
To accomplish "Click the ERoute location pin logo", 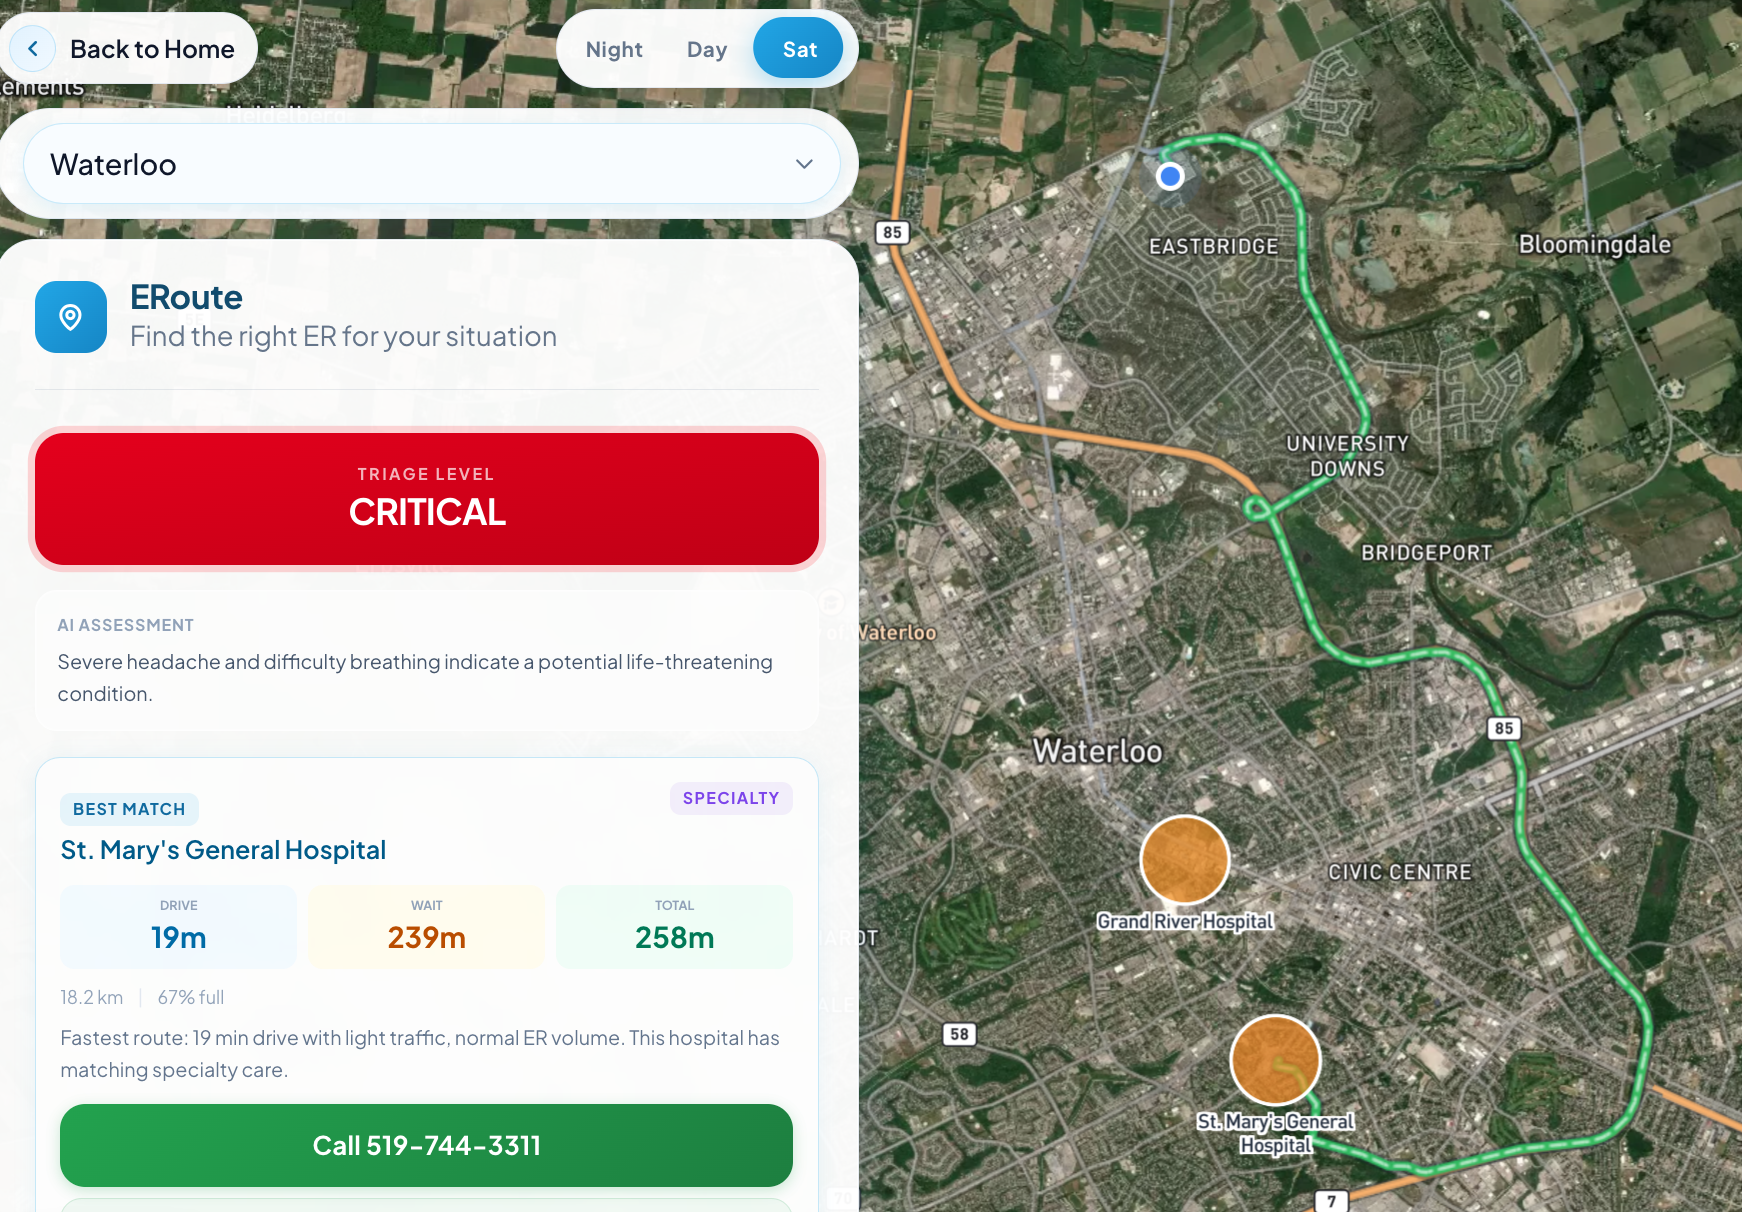I will click(71, 317).
